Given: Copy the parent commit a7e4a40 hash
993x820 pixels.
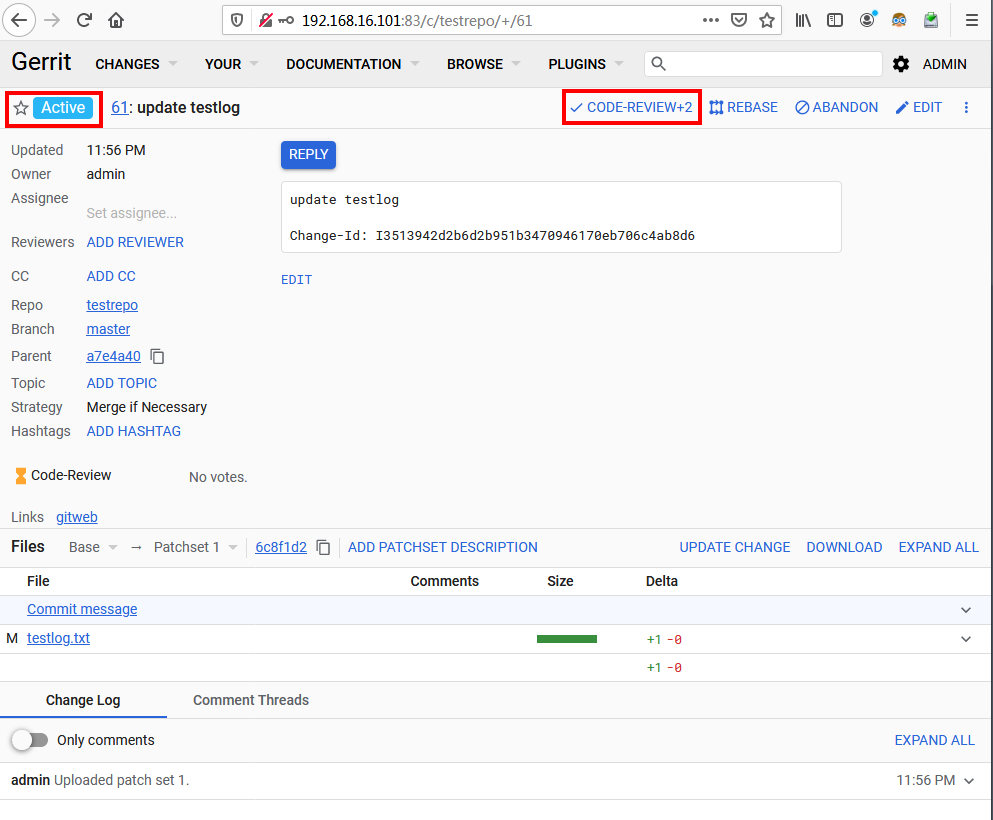Looking at the screenshot, I should [157, 356].
